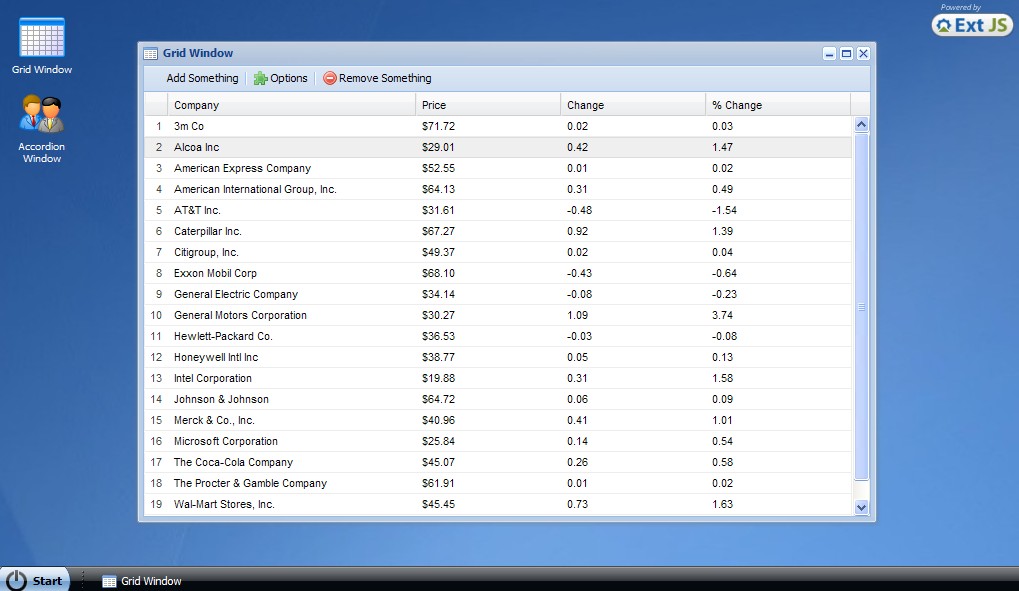
Task: Sort by Change column header
Action: click(633, 105)
